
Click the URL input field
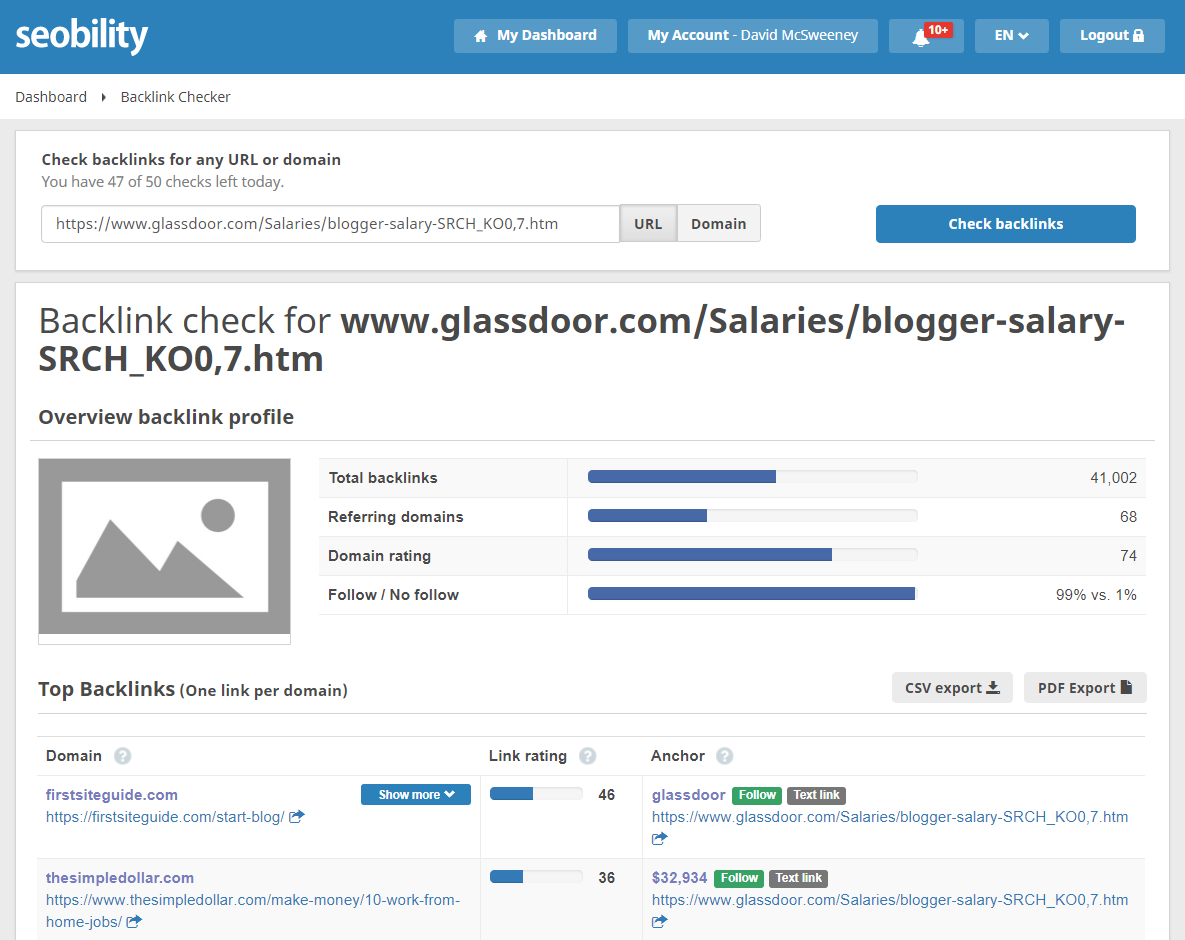point(330,224)
